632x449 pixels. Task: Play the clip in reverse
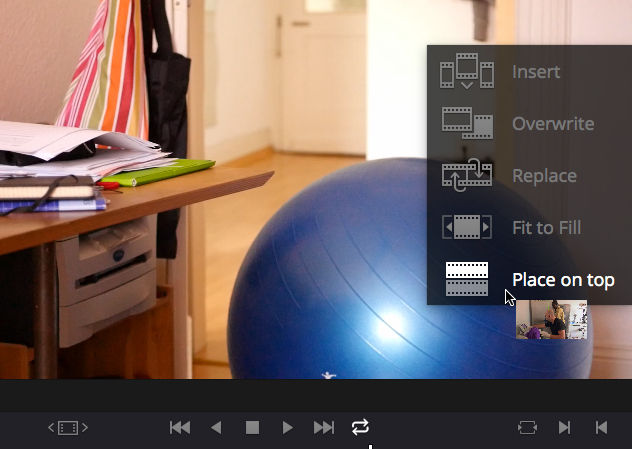pos(216,428)
